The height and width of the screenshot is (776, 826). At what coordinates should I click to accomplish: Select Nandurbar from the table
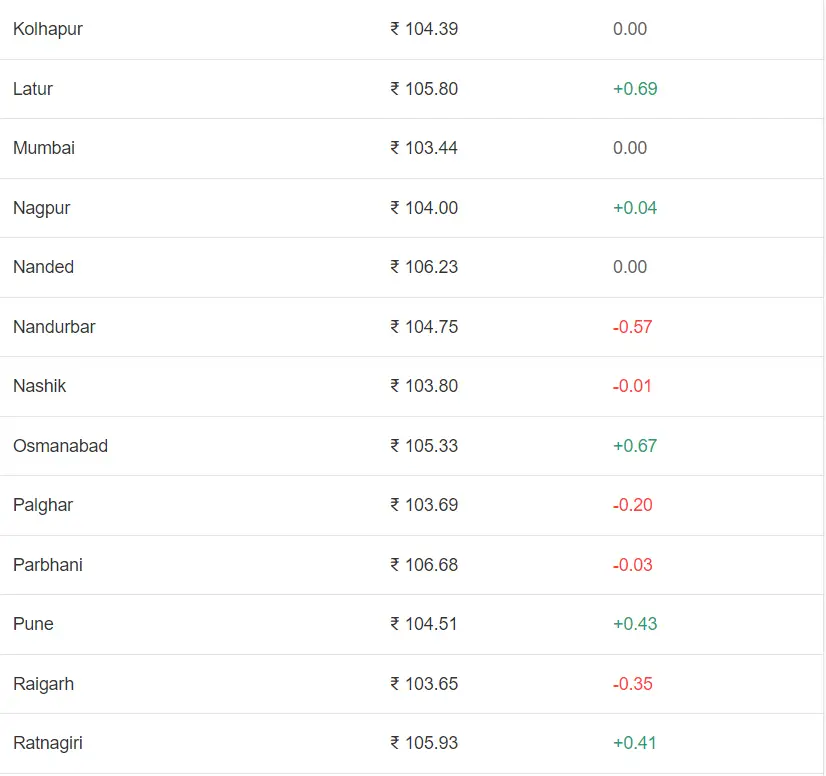(54, 327)
